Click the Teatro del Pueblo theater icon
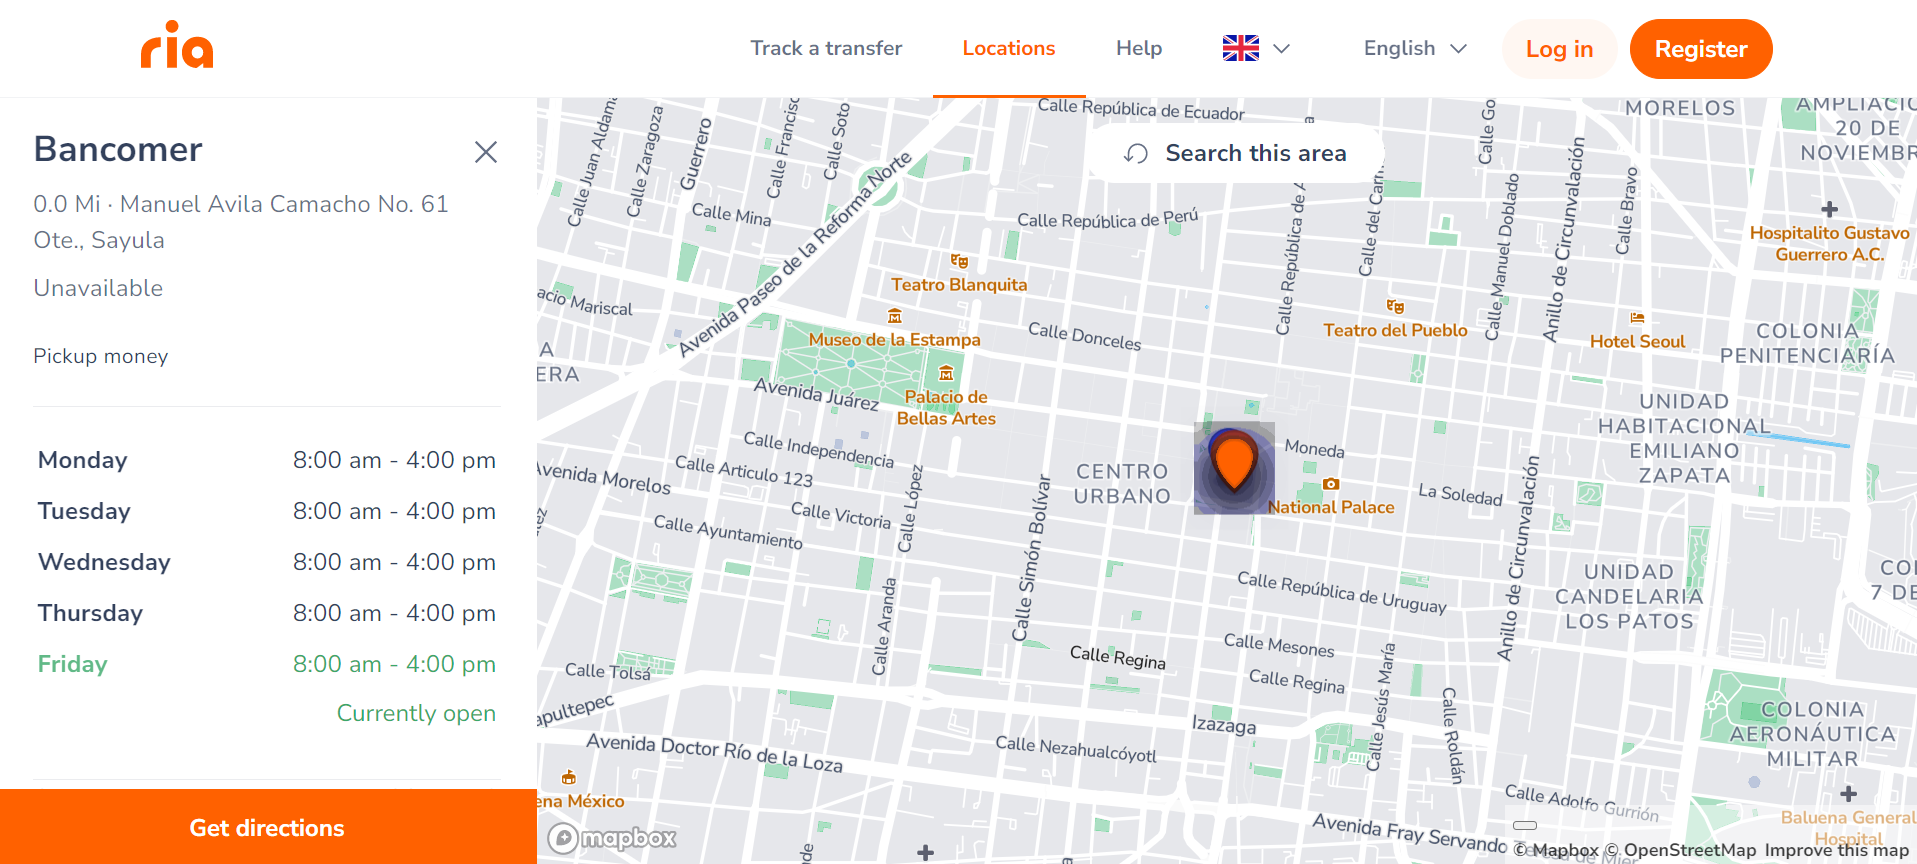Image resolution: width=1917 pixels, height=864 pixels. click(x=1395, y=306)
